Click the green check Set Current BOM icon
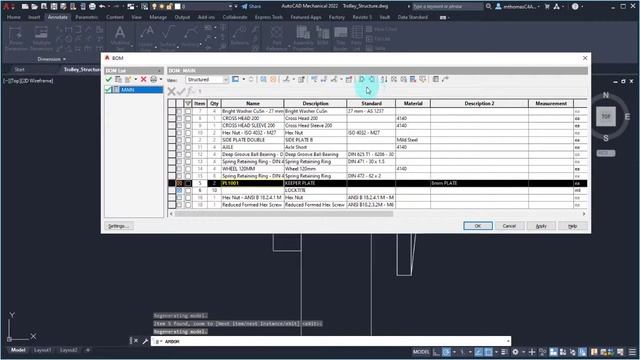The height and width of the screenshot is (360, 640). tap(109, 79)
